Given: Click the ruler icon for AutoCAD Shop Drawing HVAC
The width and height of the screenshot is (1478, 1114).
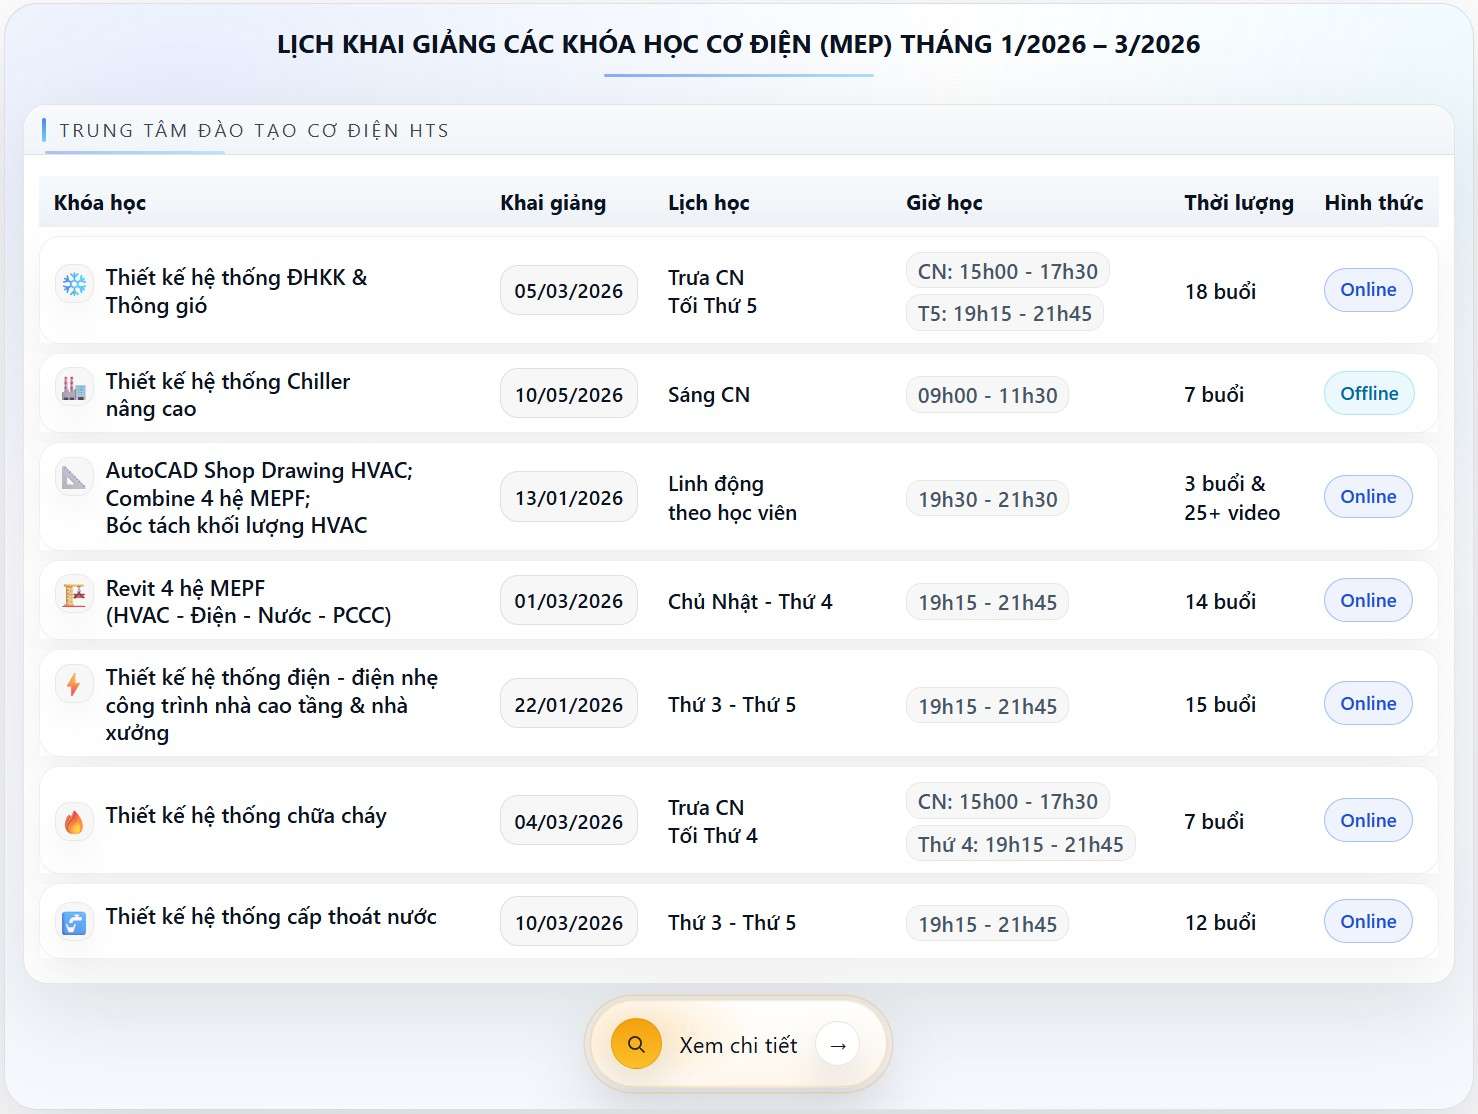Looking at the screenshot, I should click(74, 477).
